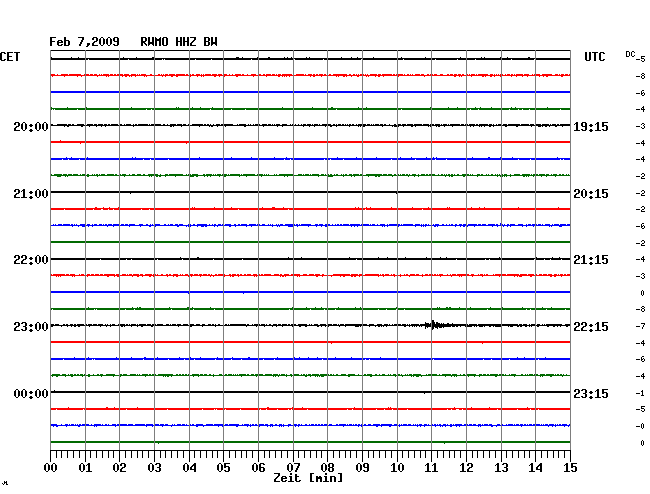Click the black trace at 21:00 CET
650x494 pixels.
tap(310, 192)
